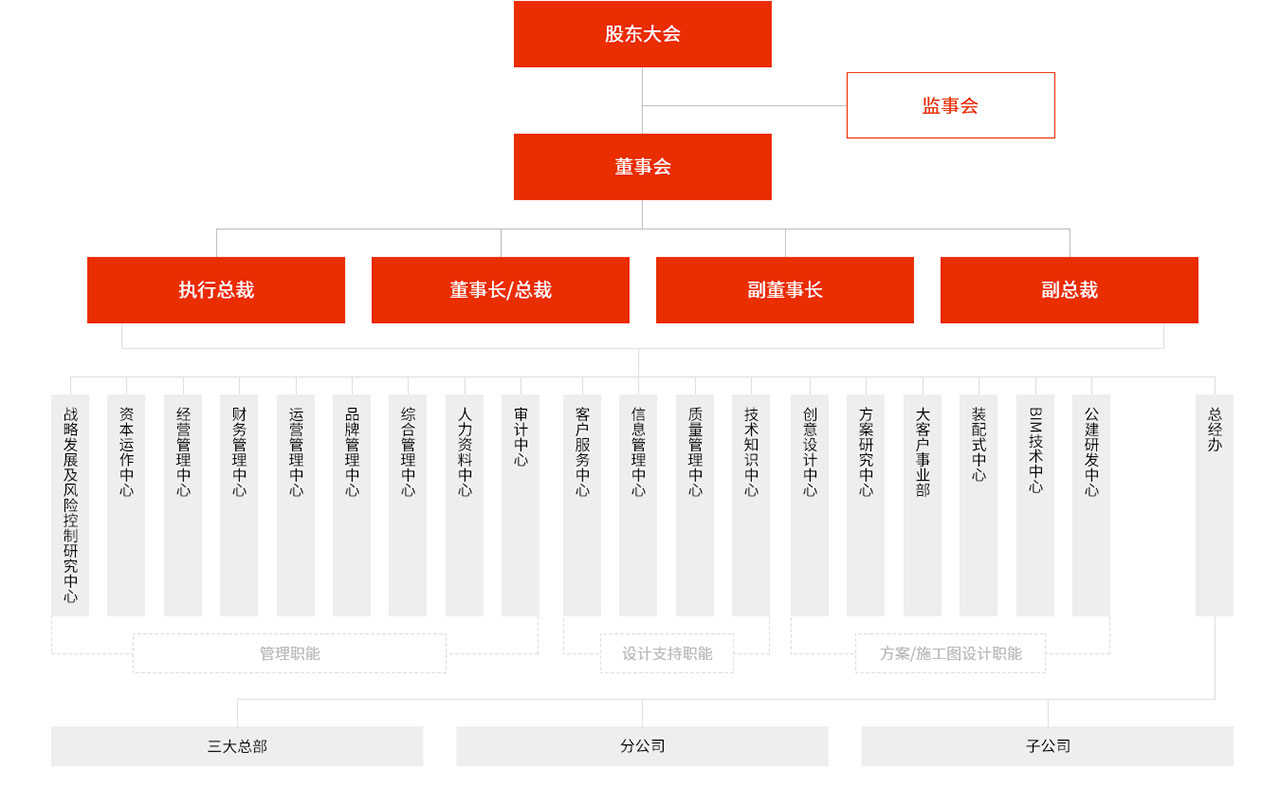Choose the BIM技术中心 column
1280x788 pixels.
coord(1036,505)
